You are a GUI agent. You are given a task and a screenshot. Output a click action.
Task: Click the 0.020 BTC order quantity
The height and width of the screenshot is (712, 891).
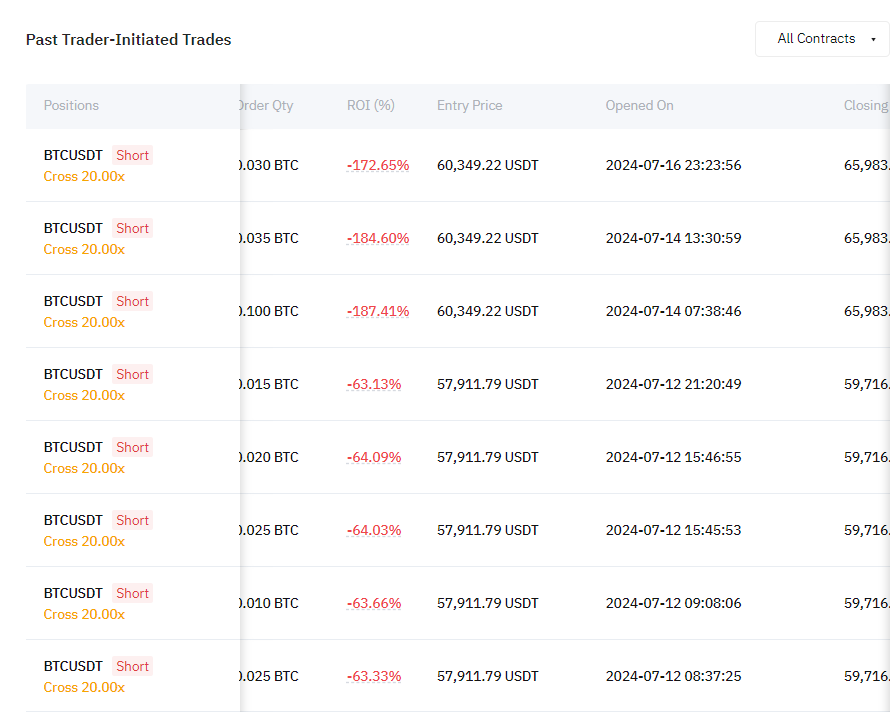pos(269,457)
